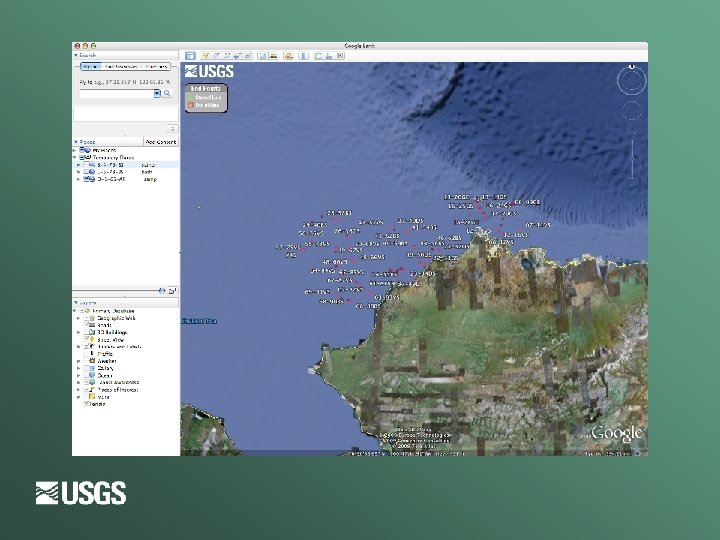Expand the Weather layer tree
This screenshot has height=540, width=720.
point(79,360)
